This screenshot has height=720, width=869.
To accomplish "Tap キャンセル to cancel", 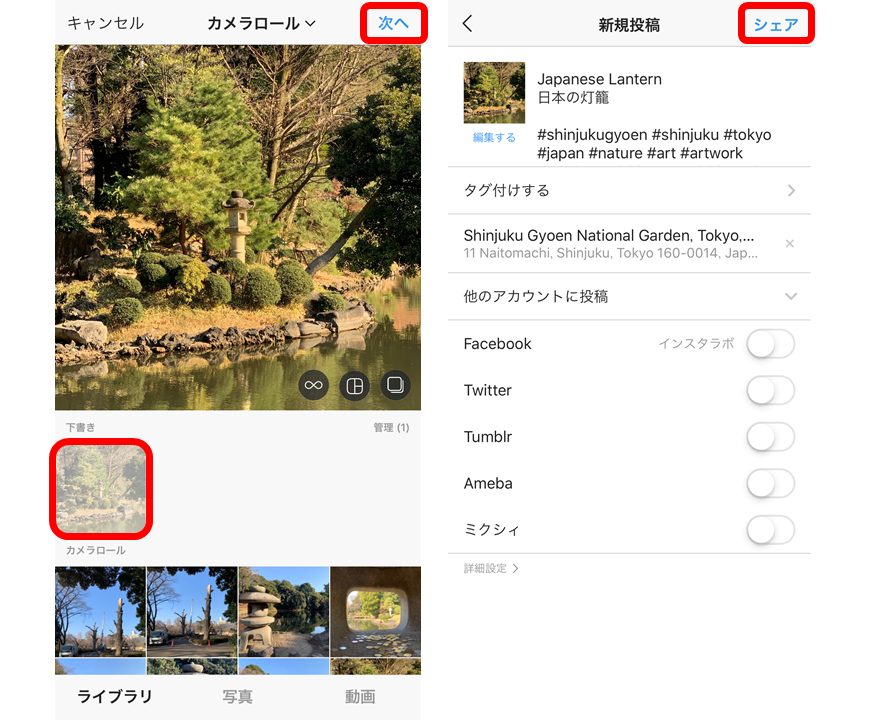I will tap(105, 23).
